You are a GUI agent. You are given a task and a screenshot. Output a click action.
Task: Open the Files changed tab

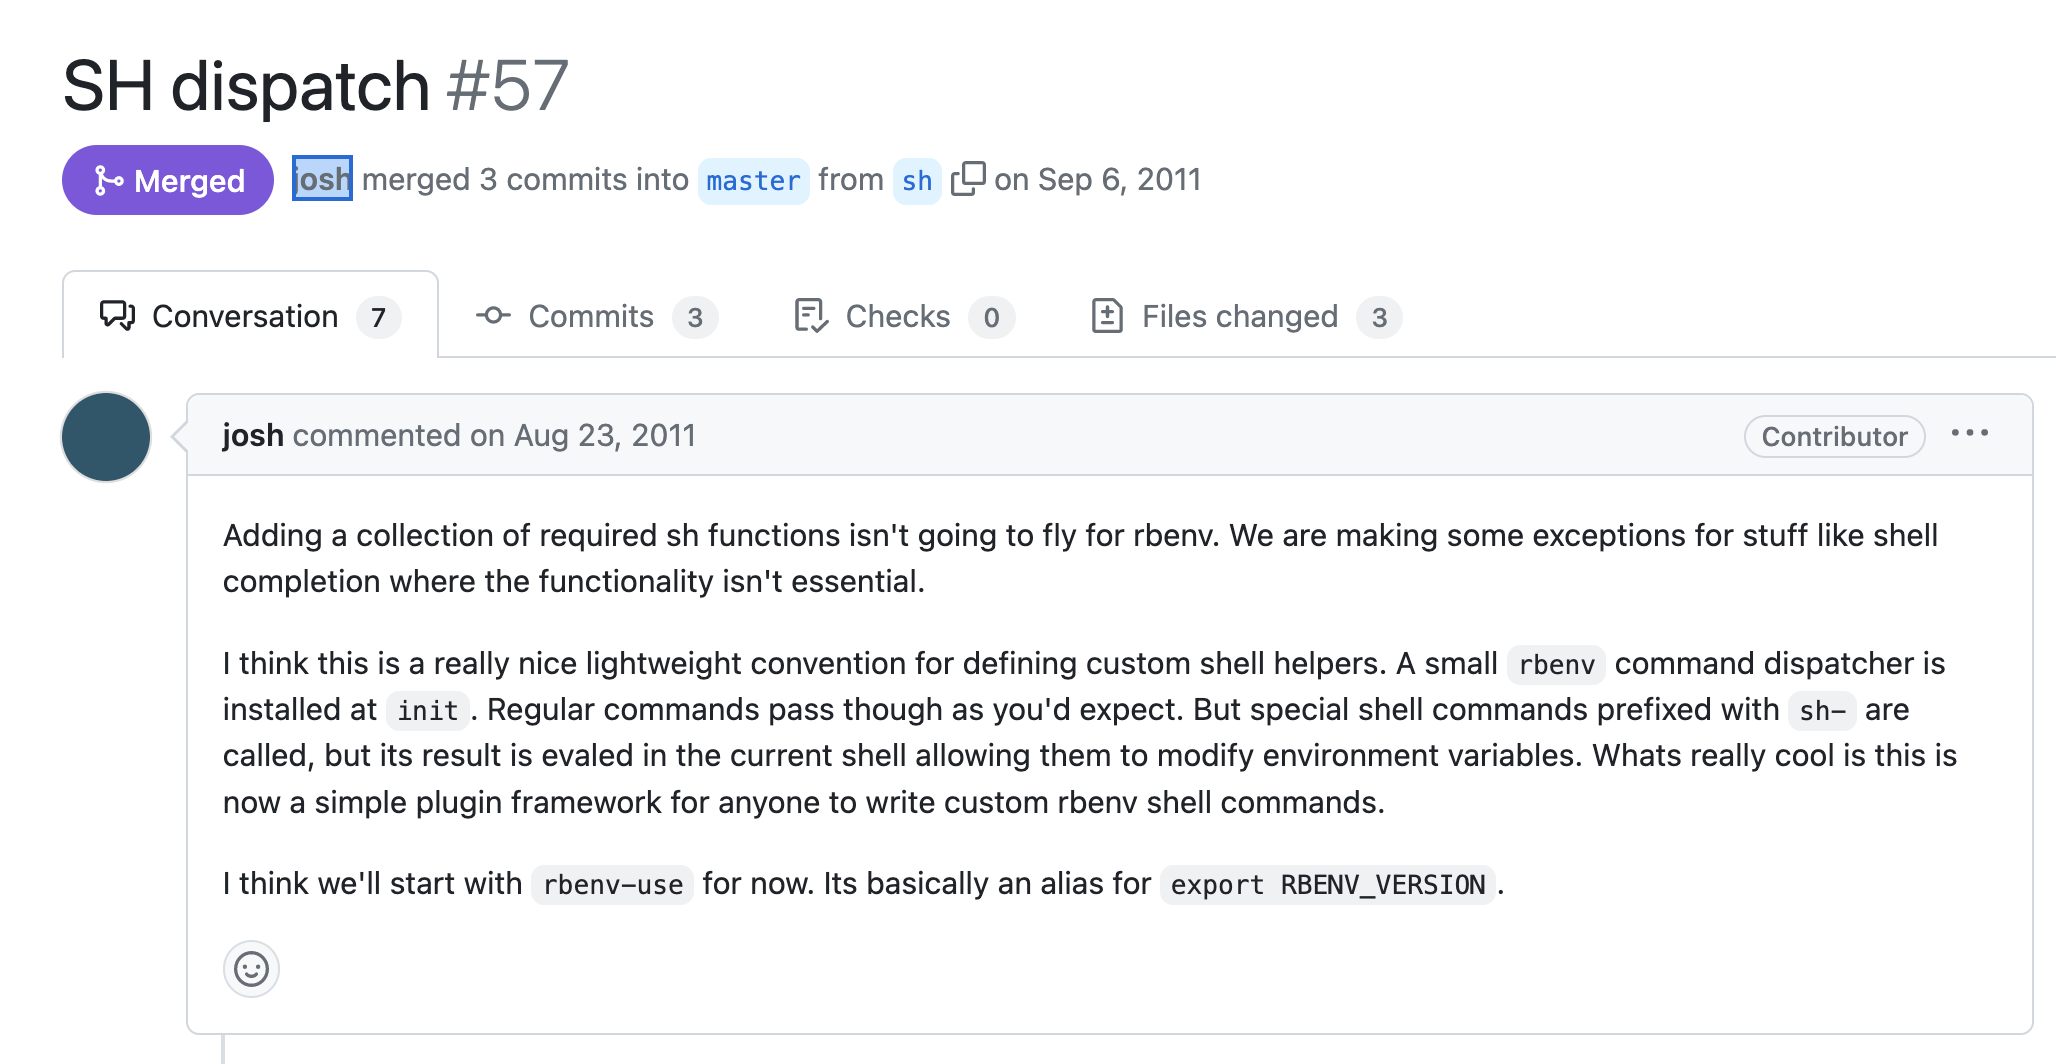point(1239,316)
